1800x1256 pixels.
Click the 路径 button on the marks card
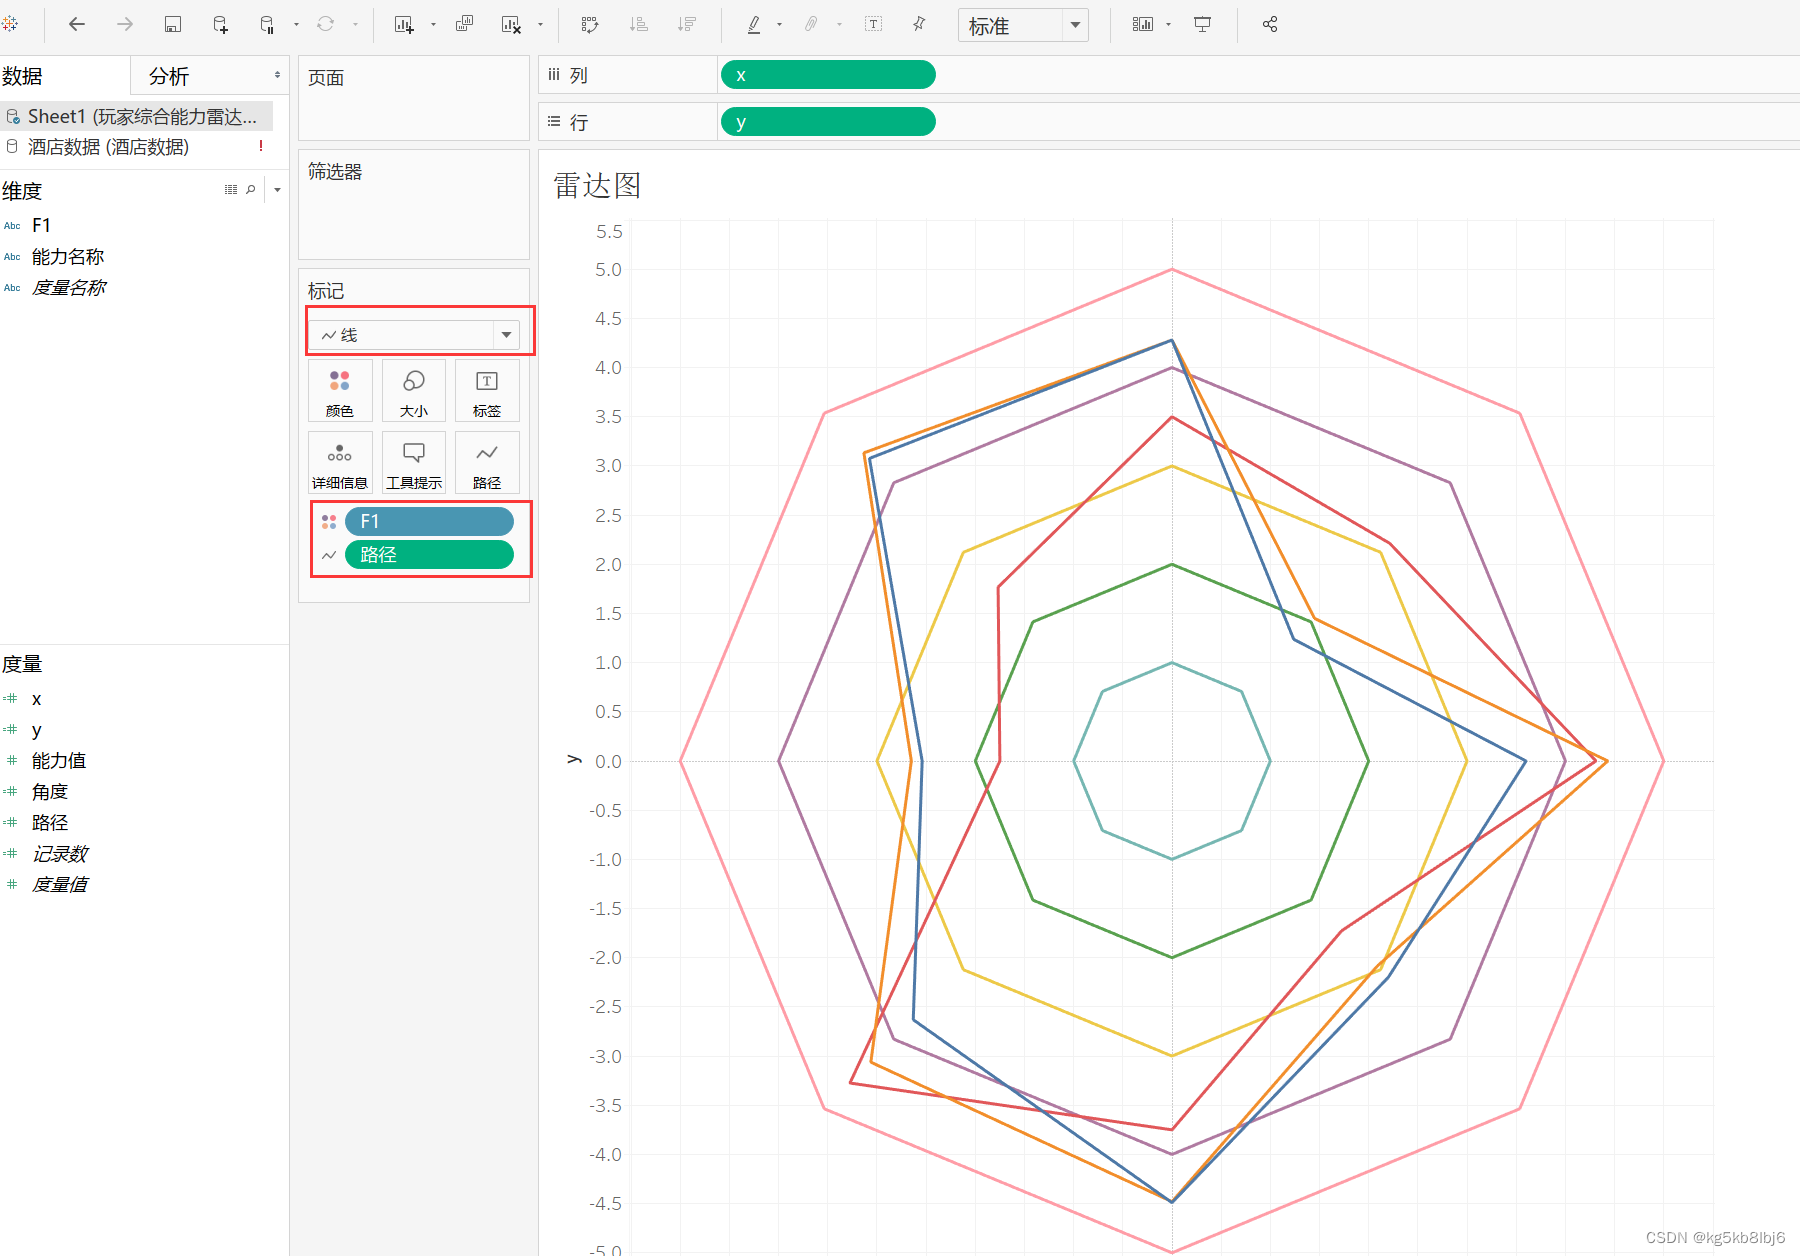click(487, 464)
